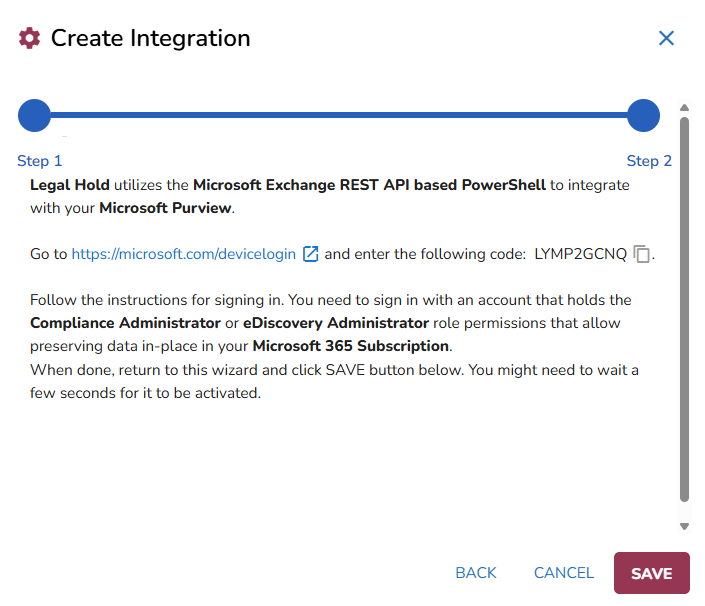Click the LYMP2GCNQ code text

[x=580, y=254]
